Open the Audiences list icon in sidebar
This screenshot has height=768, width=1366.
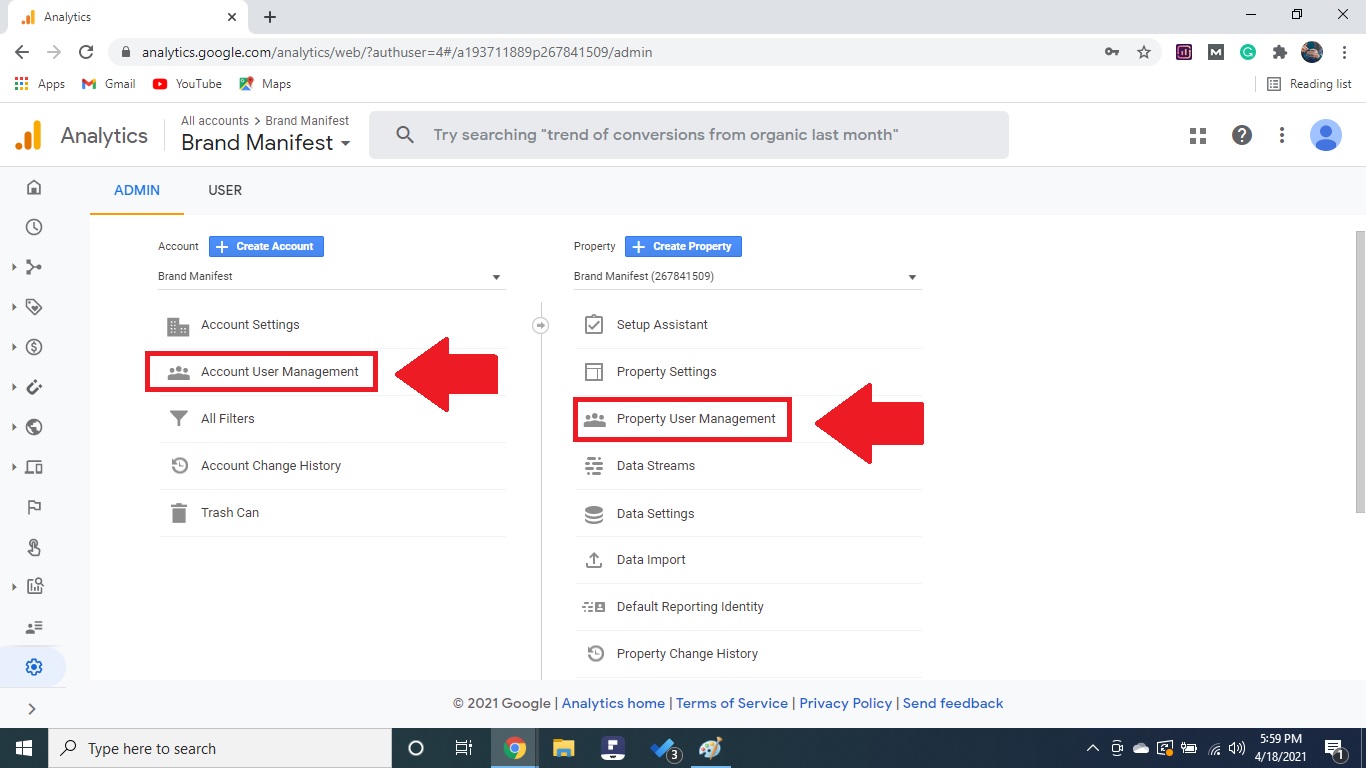point(34,627)
